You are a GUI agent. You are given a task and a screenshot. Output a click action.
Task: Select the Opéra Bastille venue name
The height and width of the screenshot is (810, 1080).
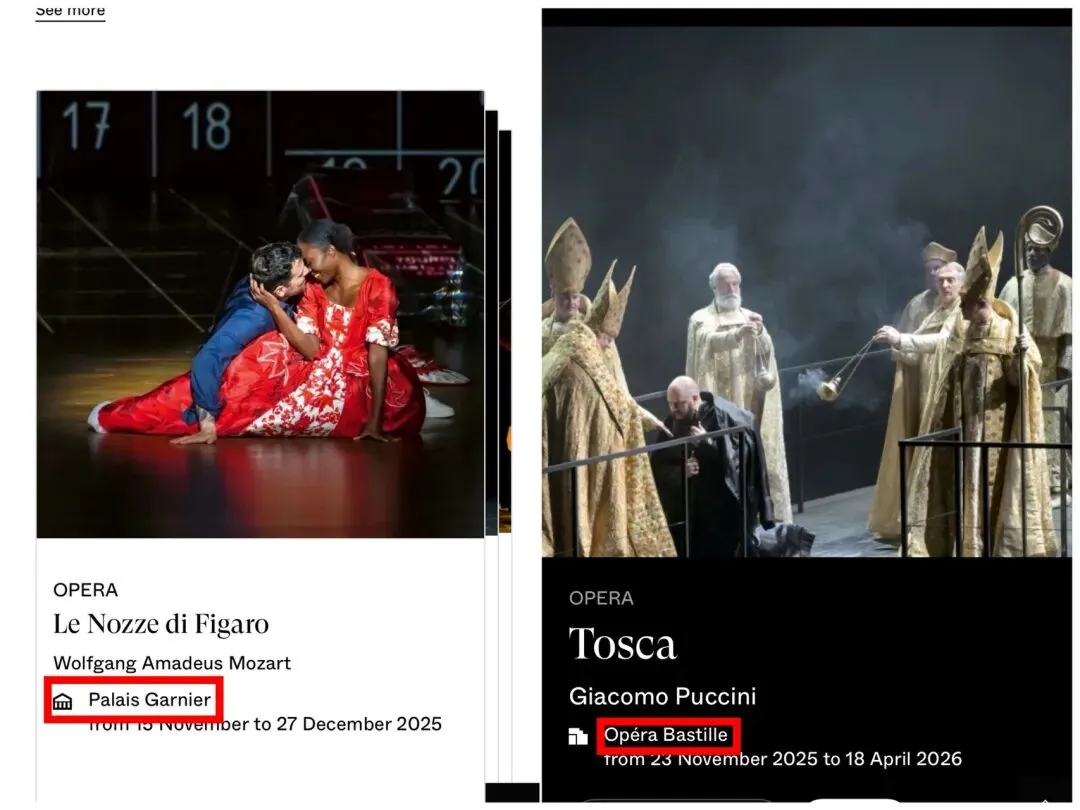(x=665, y=735)
